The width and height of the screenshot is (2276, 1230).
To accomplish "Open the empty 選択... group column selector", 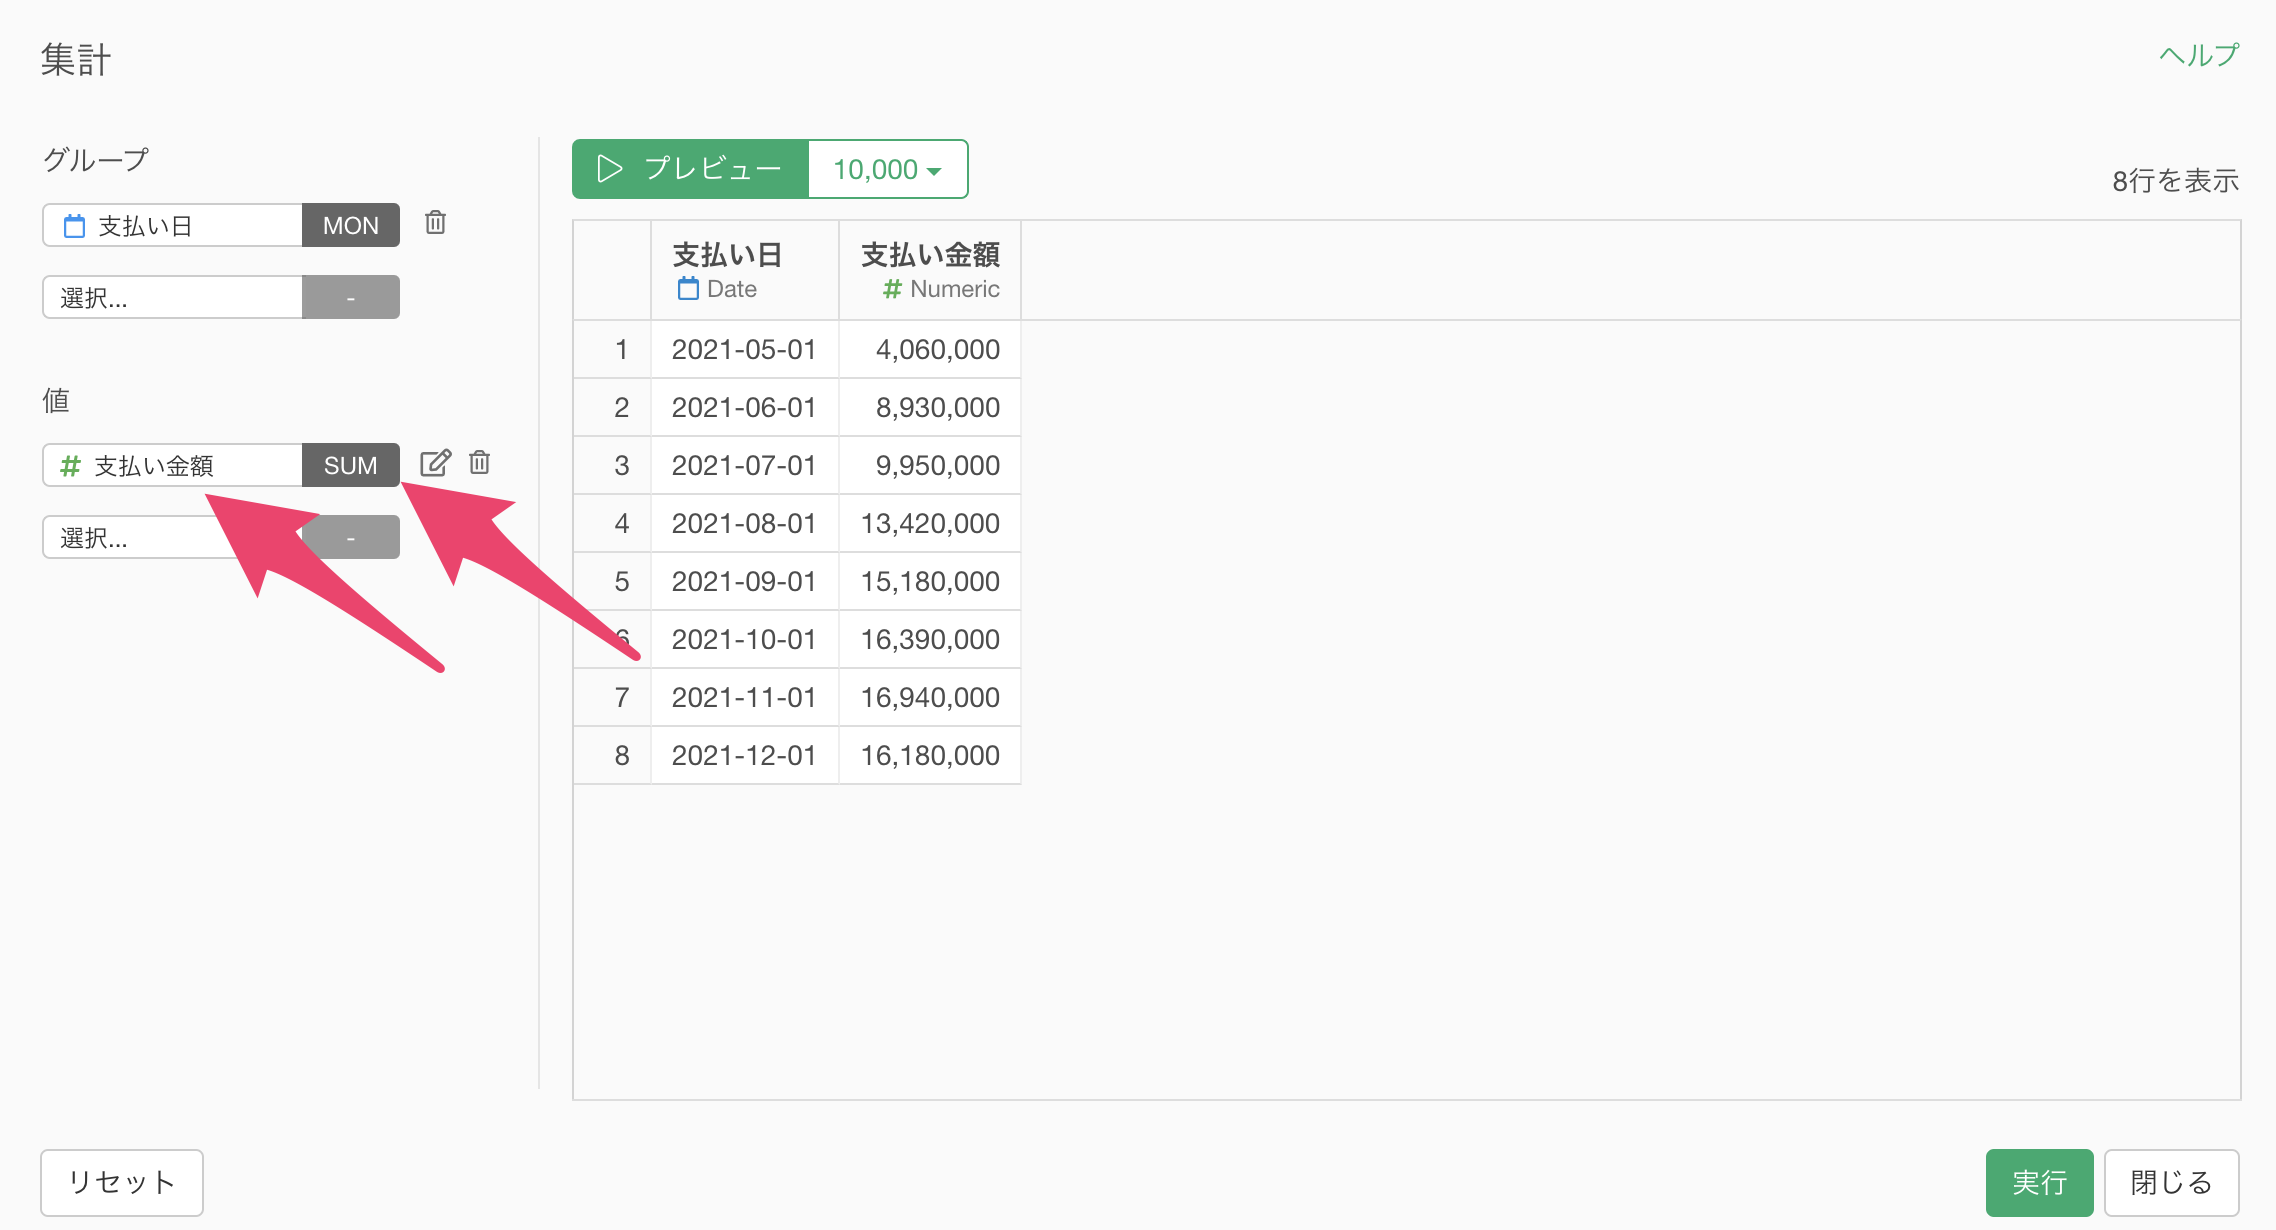I will (172, 297).
